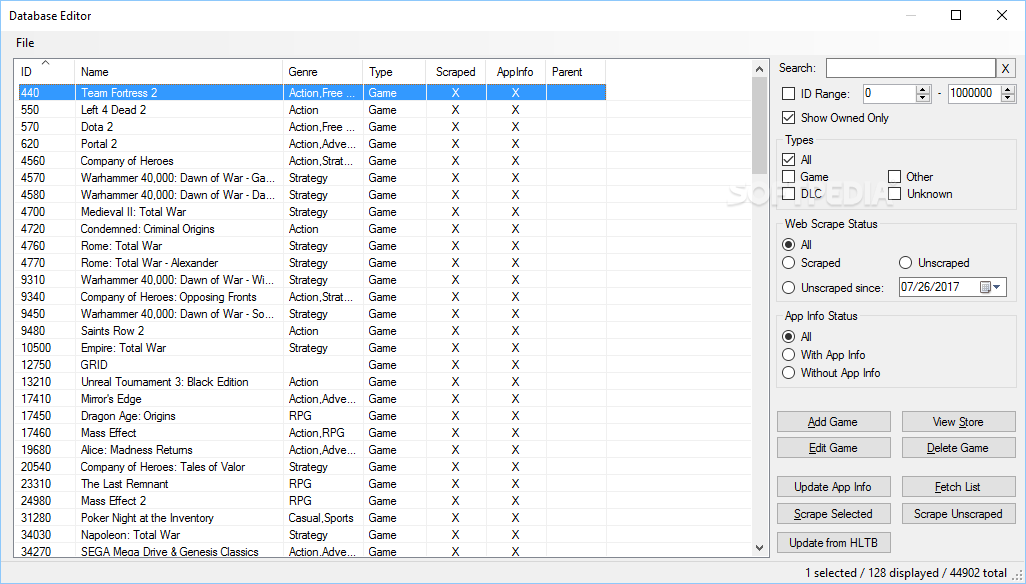Open the File menu

pyautogui.click(x=25, y=43)
